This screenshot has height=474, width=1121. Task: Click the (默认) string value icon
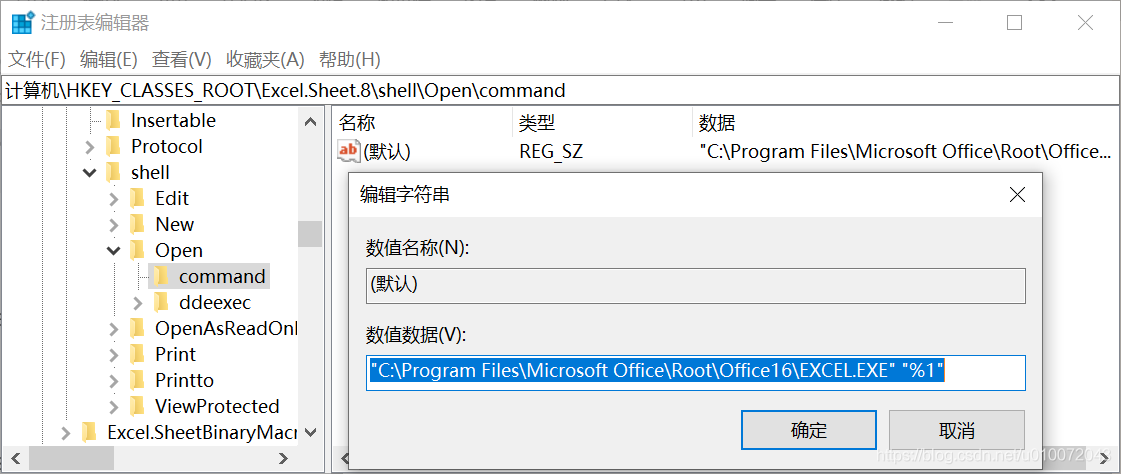(349, 152)
